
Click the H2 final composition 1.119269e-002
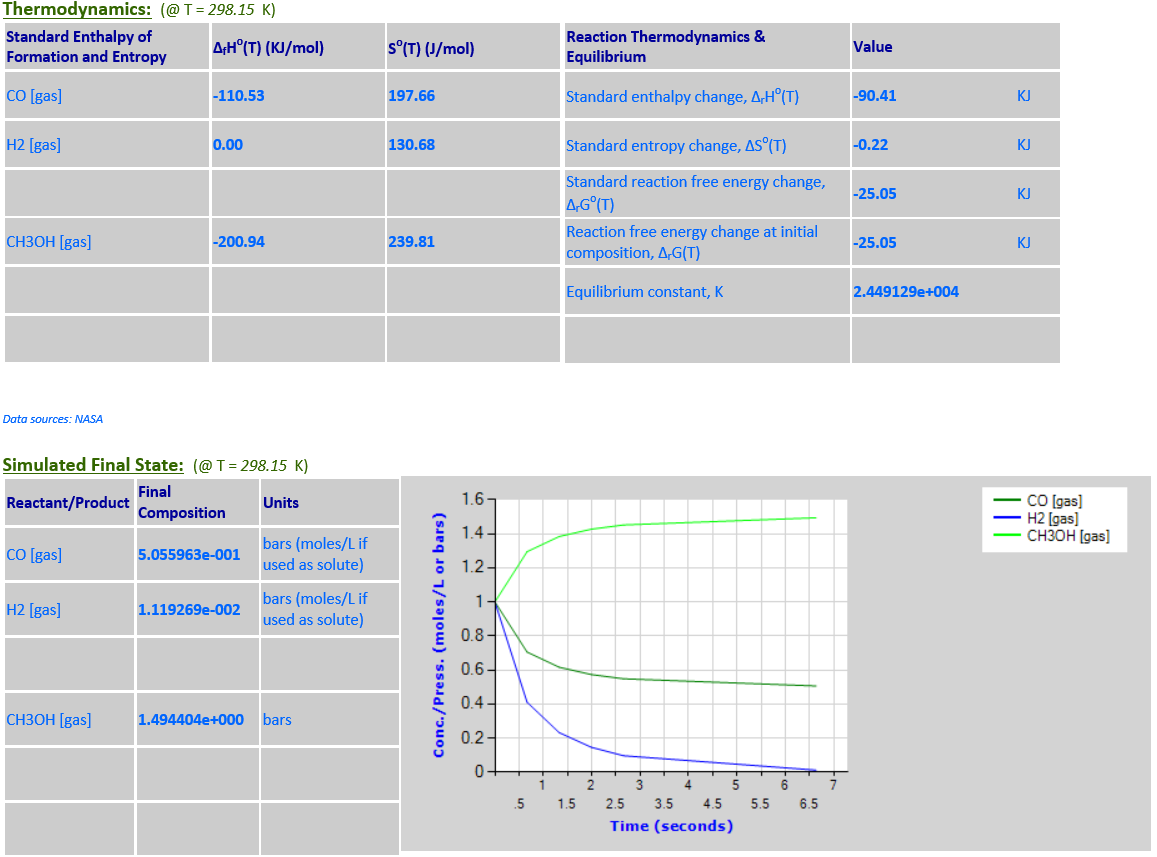coord(189,609)
